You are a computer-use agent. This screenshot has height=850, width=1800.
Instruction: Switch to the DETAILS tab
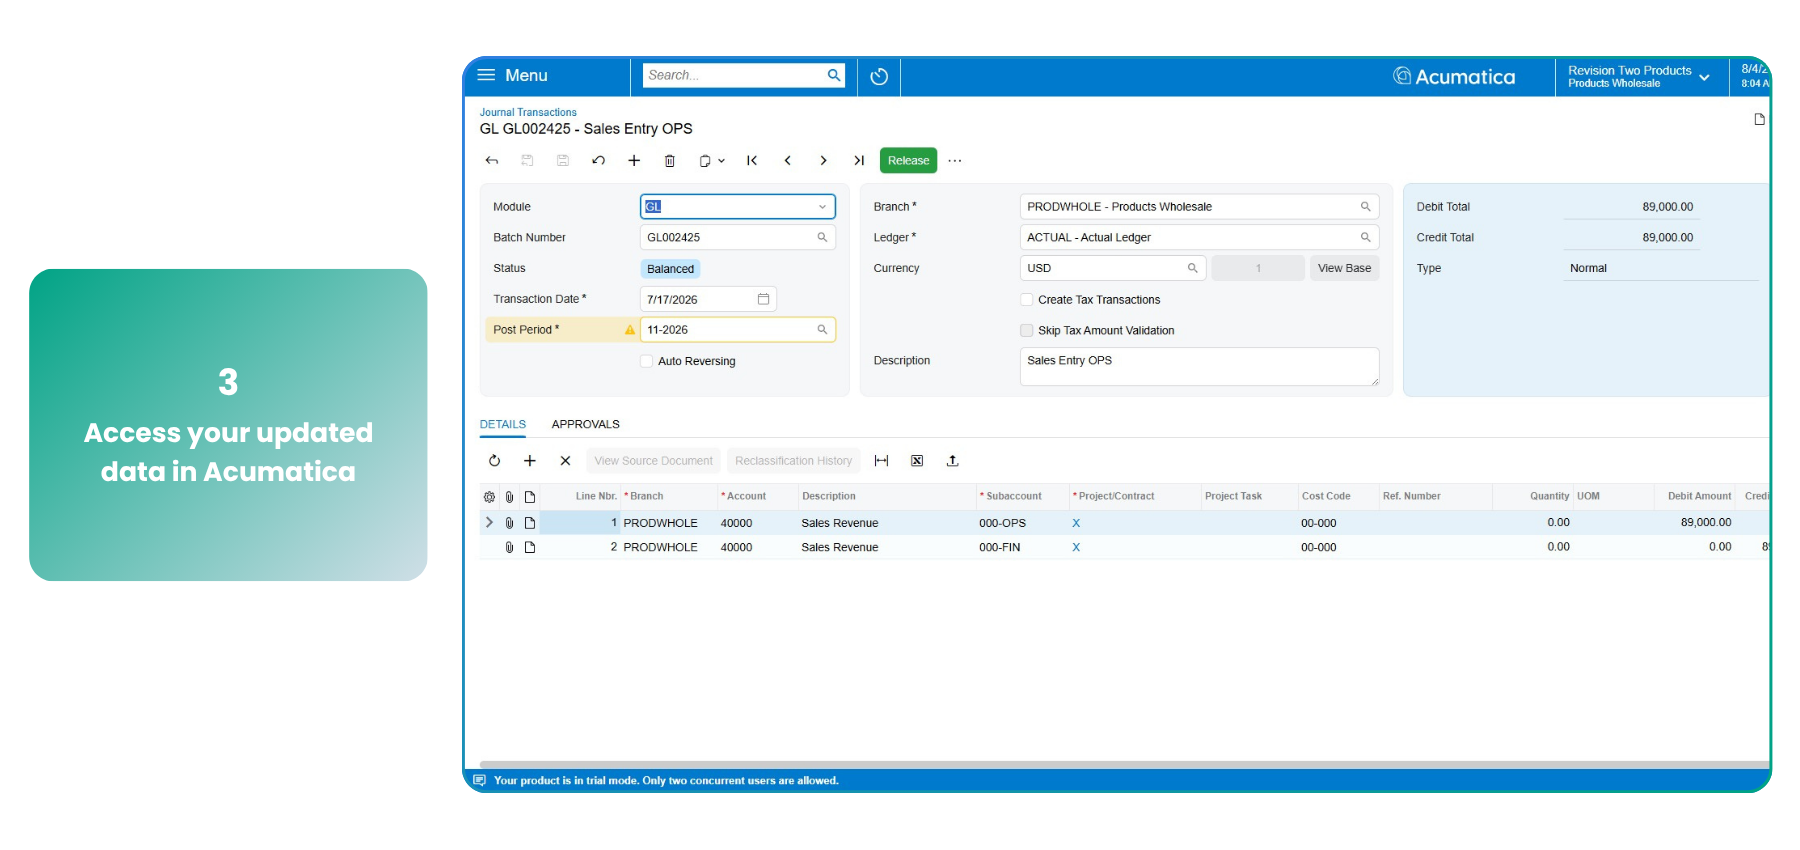(503, 424)
